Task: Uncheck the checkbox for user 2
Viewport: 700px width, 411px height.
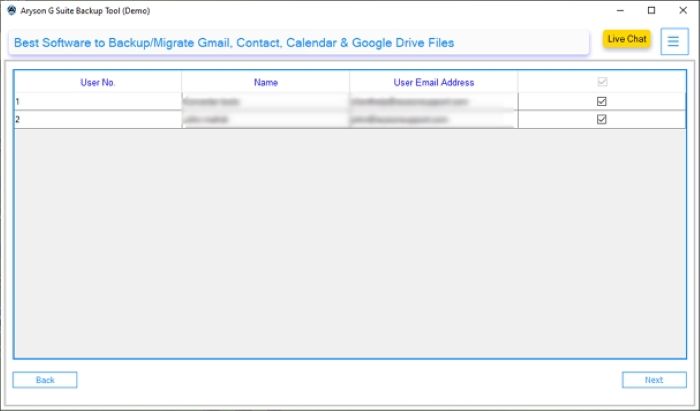Action: 602,119
